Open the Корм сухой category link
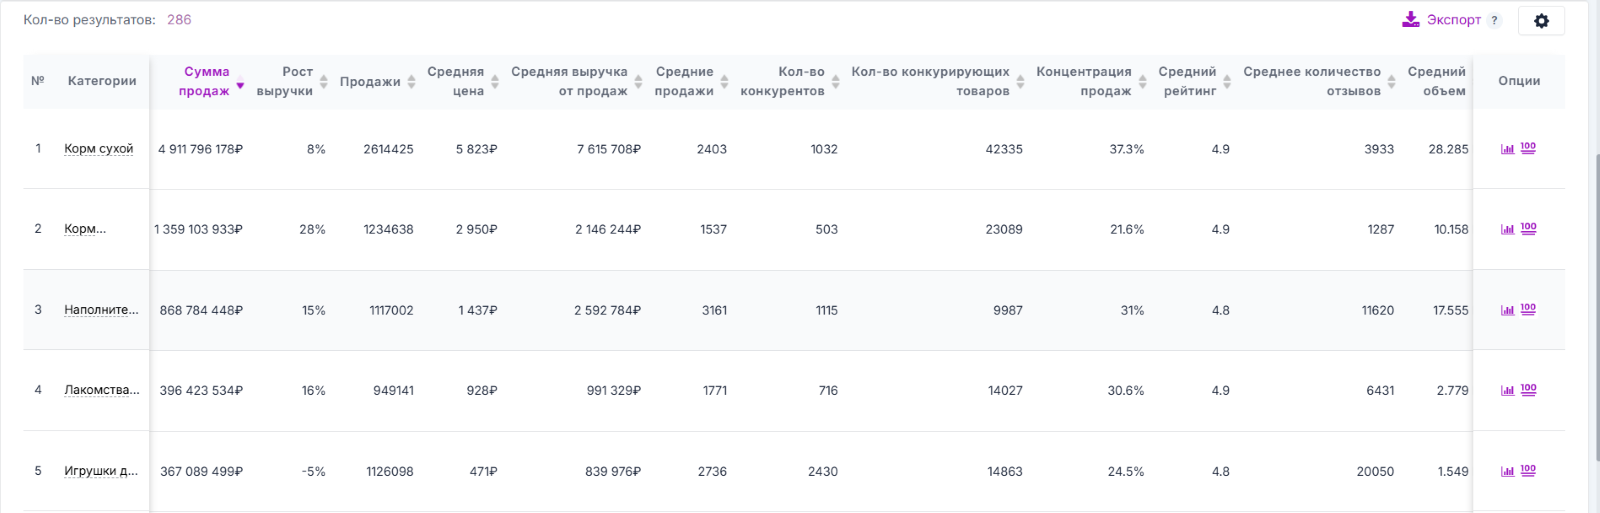Image resolution: width=1600 pixels, height=513 pixels. coord(98,149)
